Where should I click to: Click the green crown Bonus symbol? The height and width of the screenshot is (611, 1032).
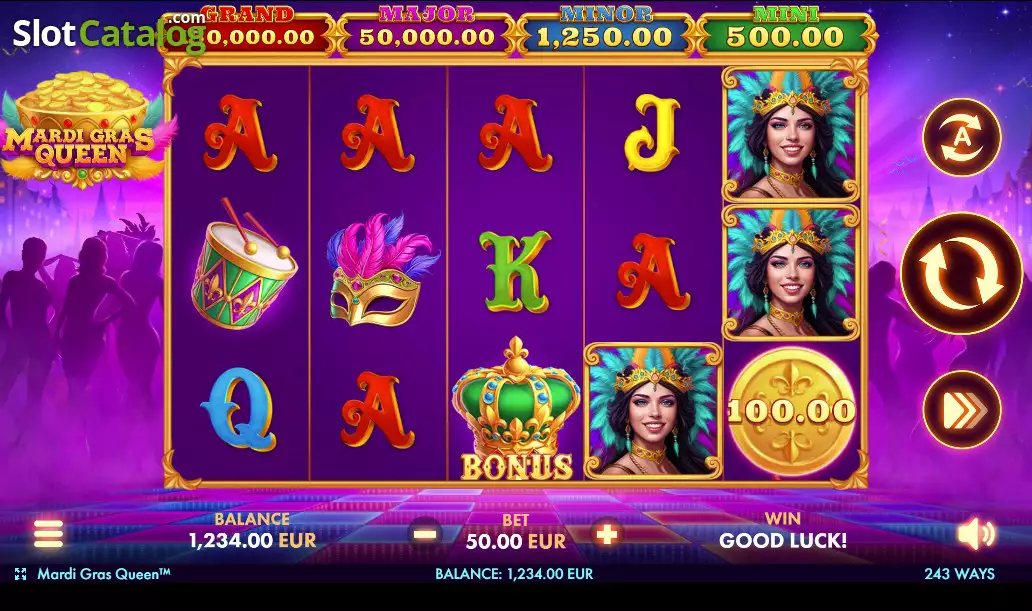tap(515, 410)
